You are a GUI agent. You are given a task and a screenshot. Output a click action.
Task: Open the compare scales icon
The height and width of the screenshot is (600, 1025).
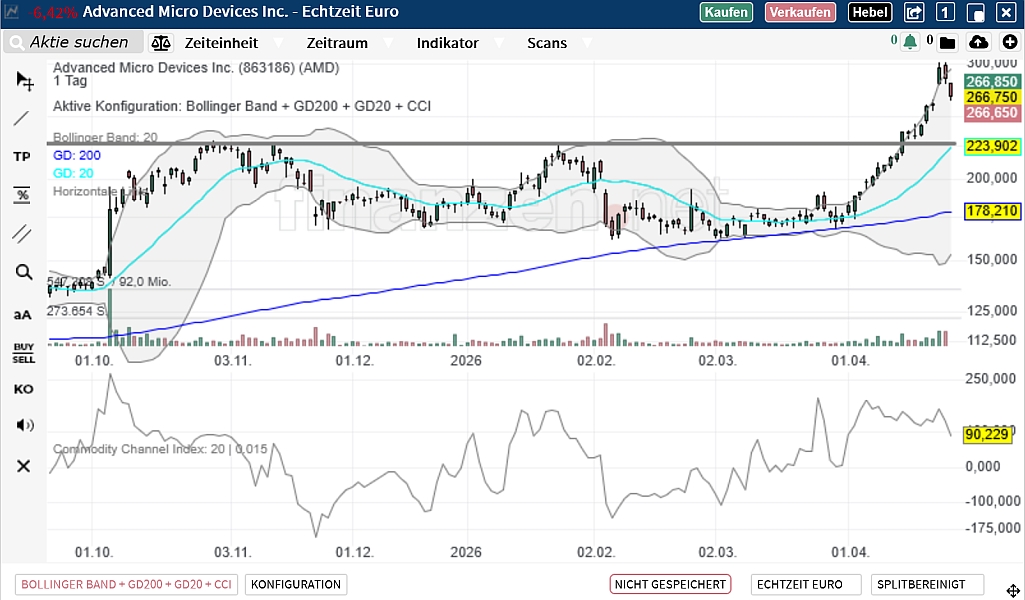[x=161, y=43]
